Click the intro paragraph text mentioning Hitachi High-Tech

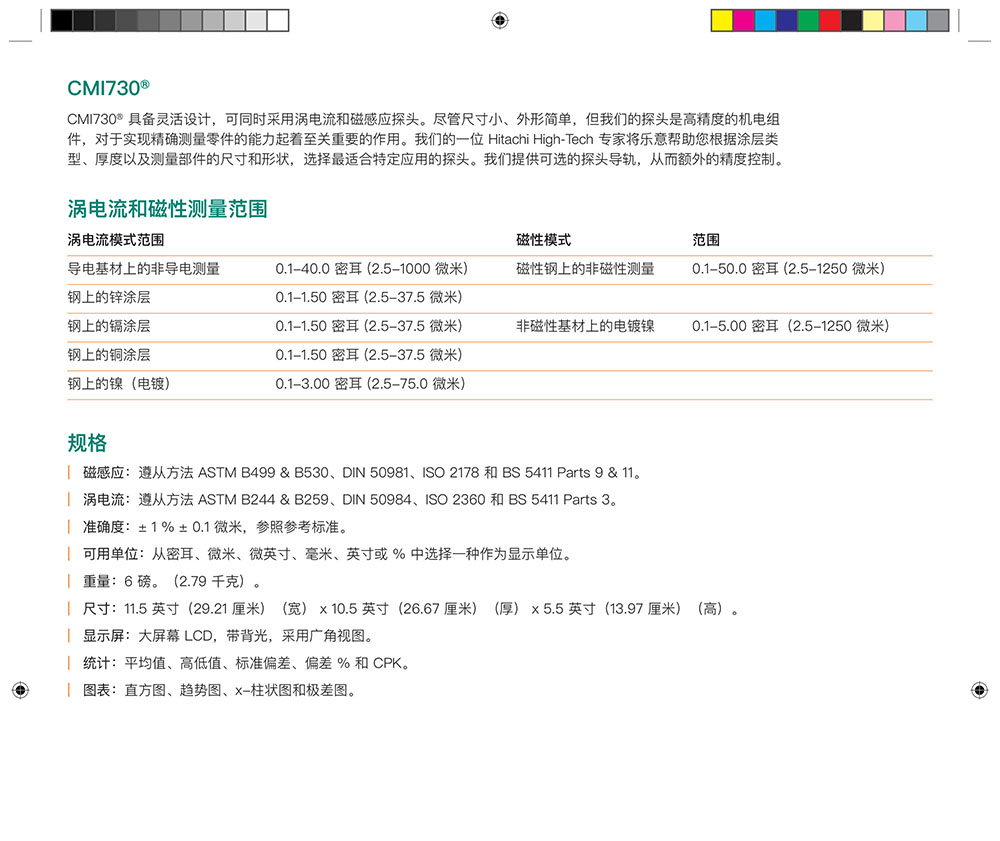425,139
